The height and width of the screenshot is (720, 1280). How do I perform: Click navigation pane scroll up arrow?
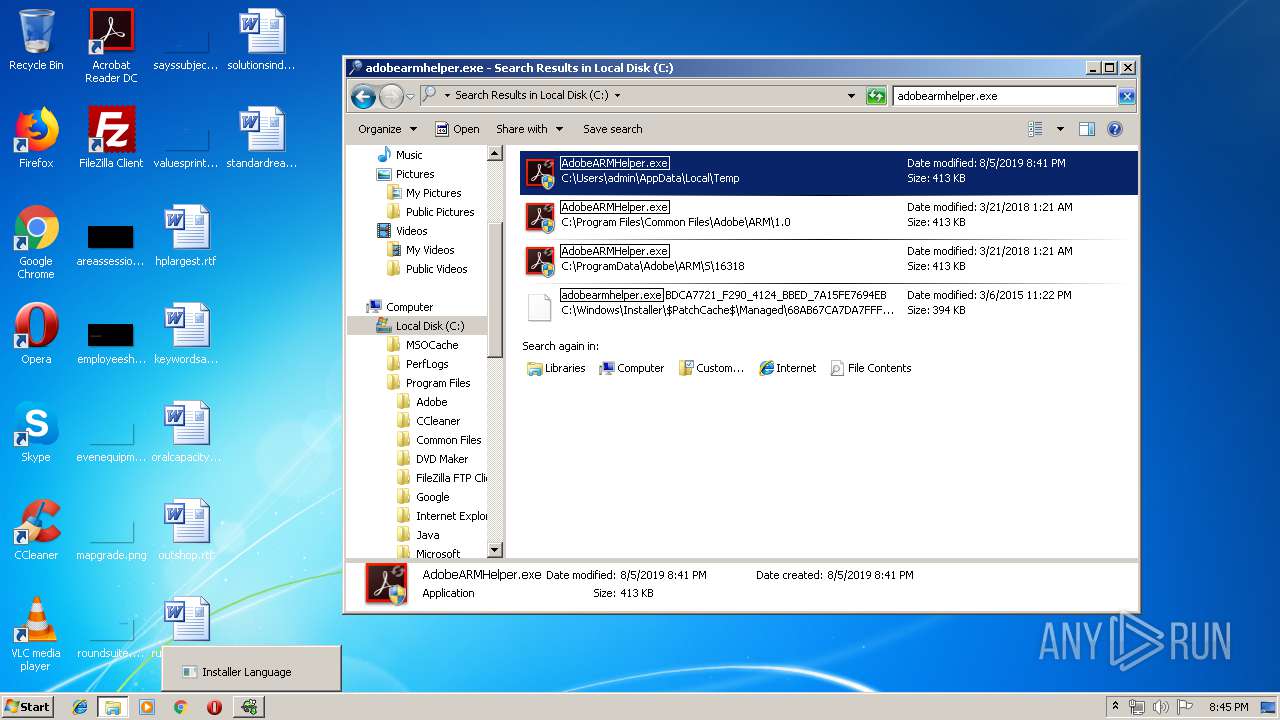click(494, 154)
